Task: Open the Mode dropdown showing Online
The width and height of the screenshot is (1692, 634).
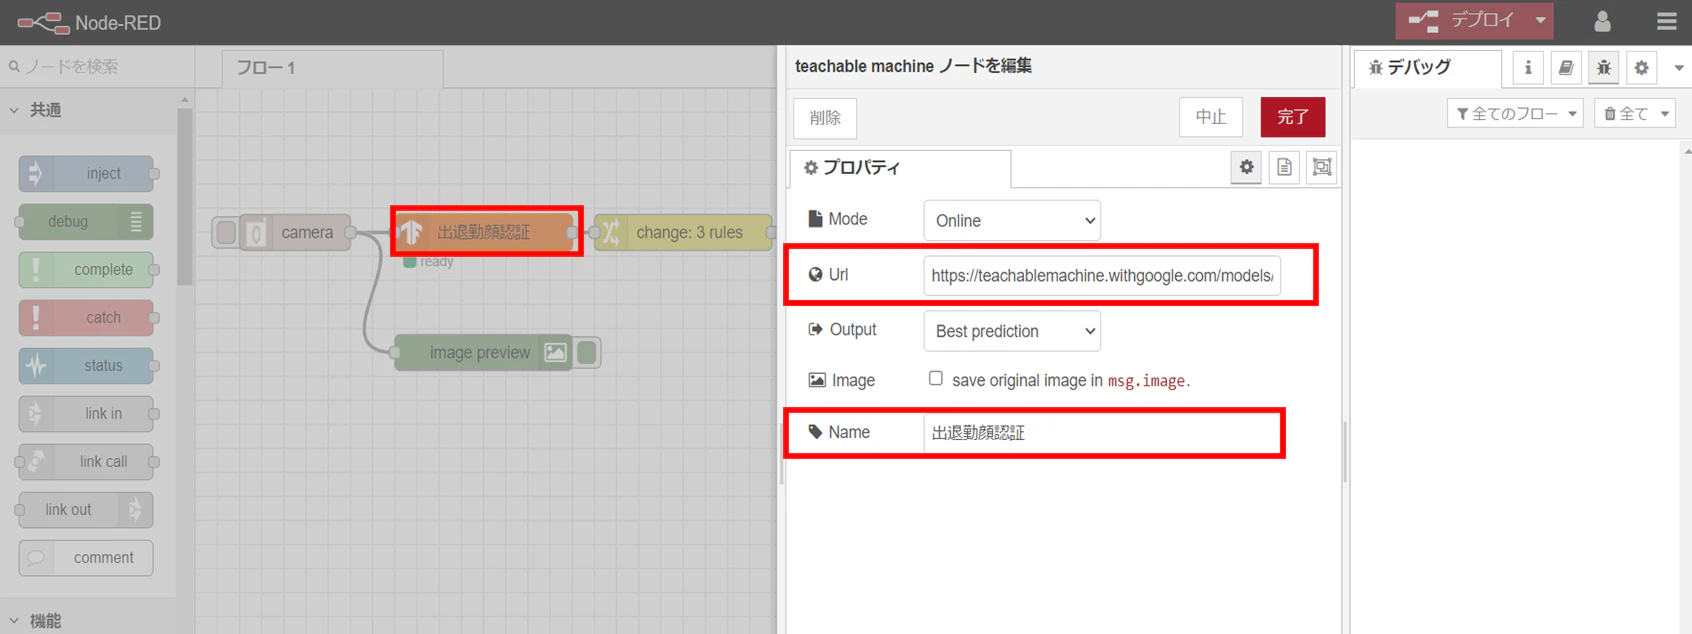Action: tap(1012, 220)
